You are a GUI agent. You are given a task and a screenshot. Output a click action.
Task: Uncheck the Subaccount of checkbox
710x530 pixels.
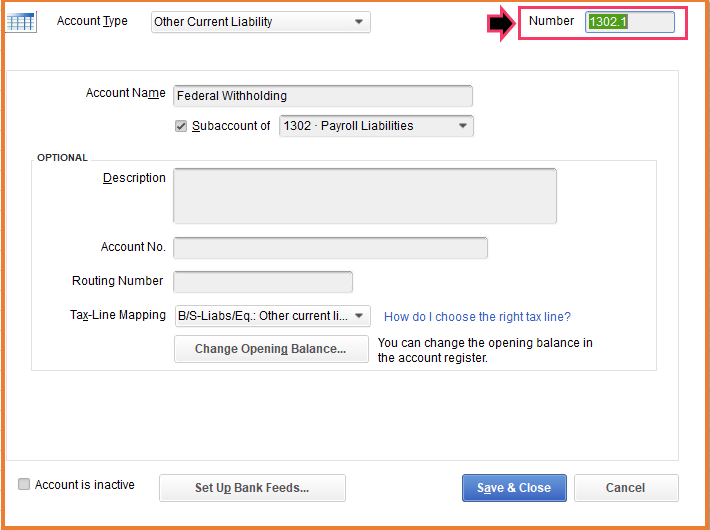181,126
